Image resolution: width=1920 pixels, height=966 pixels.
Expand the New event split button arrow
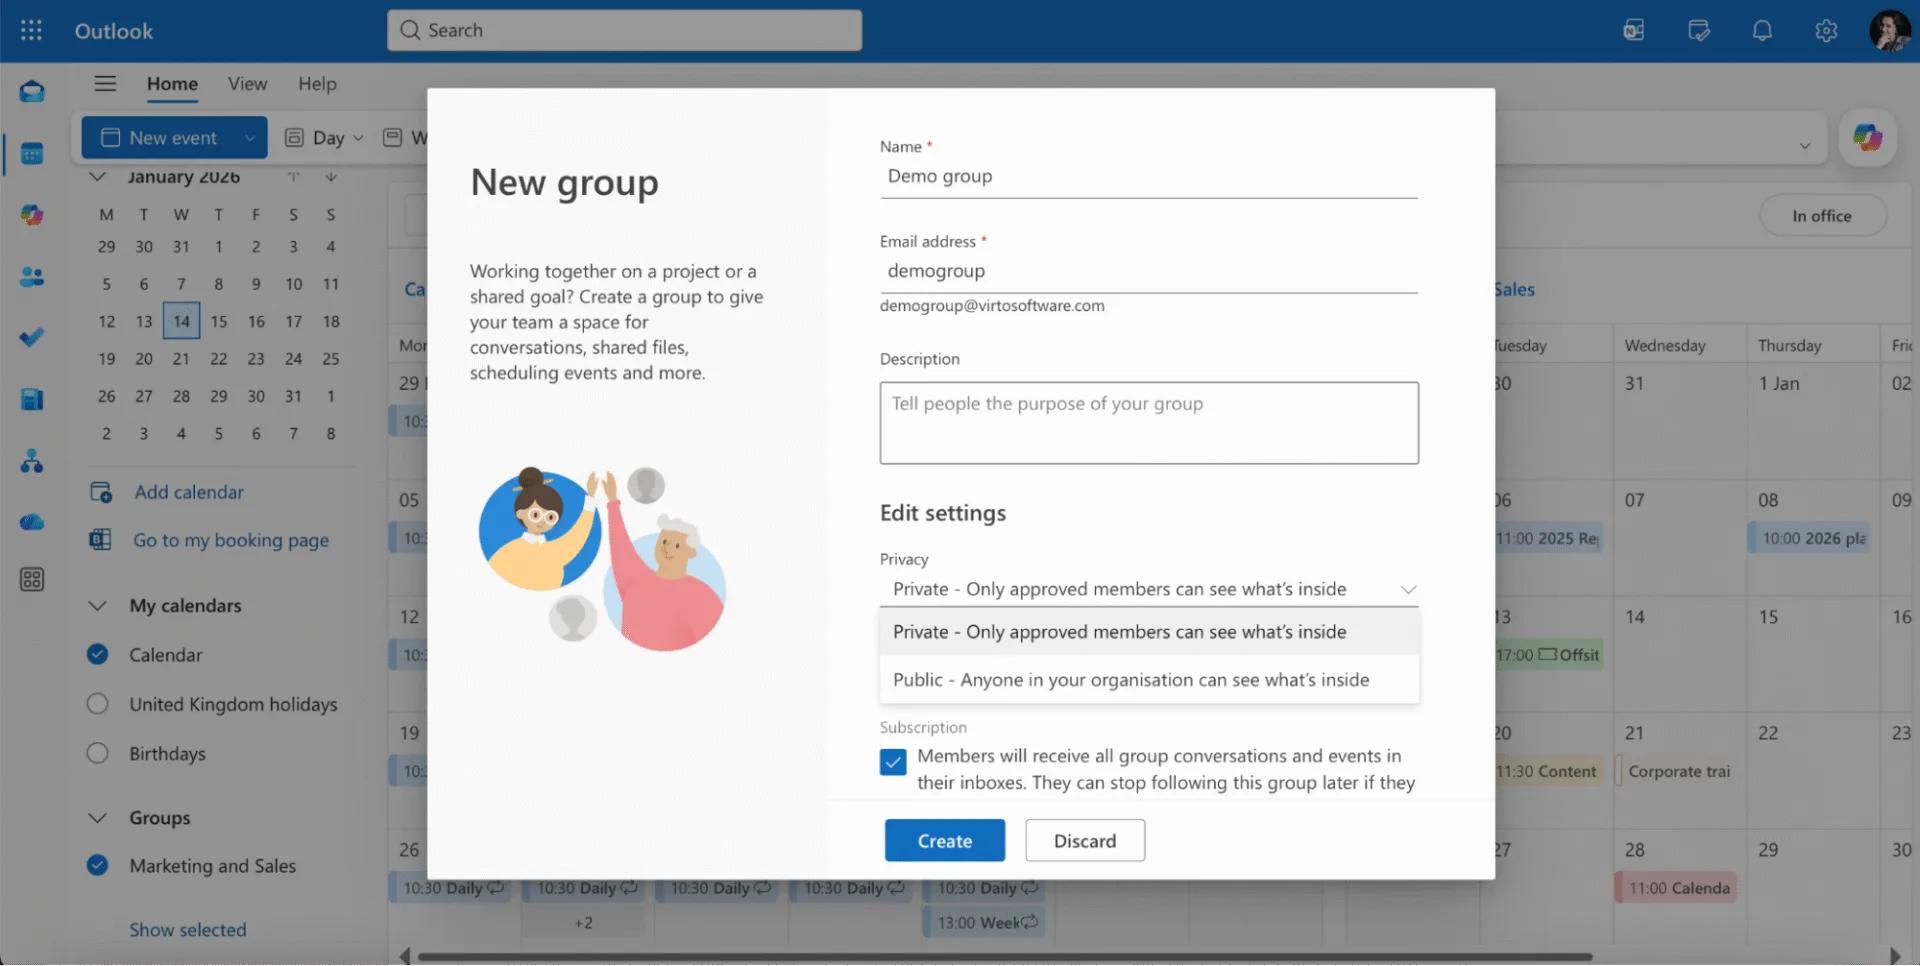point(251,137)
